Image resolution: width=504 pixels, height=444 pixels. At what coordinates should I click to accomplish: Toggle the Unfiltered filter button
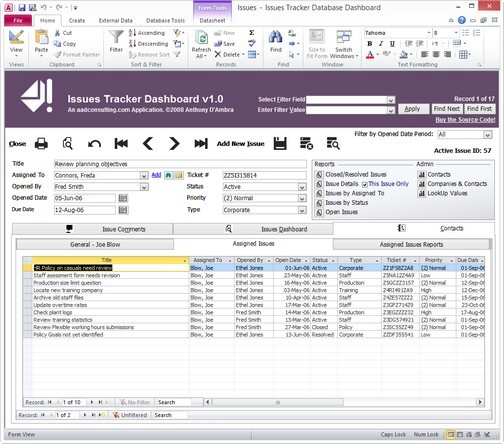tap(130, 415)
